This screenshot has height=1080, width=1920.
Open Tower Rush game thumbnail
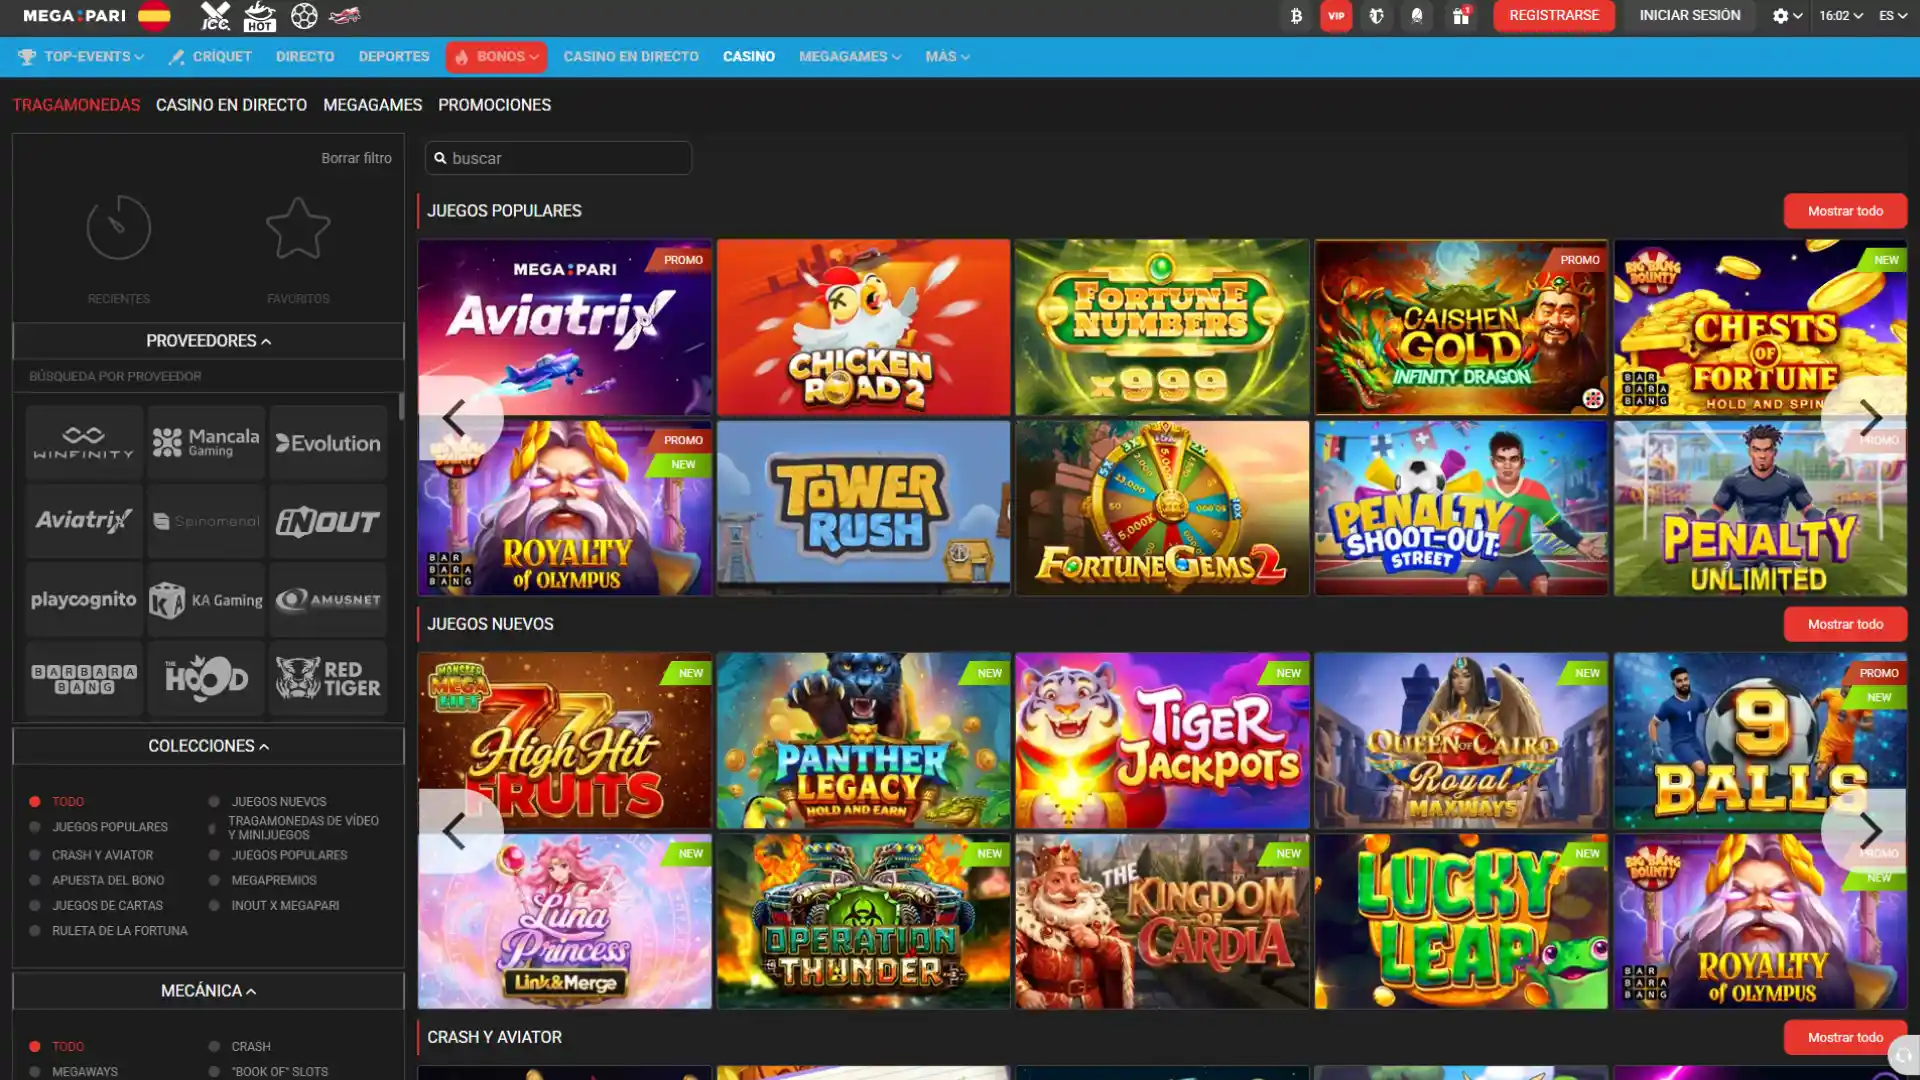(863, 508)
